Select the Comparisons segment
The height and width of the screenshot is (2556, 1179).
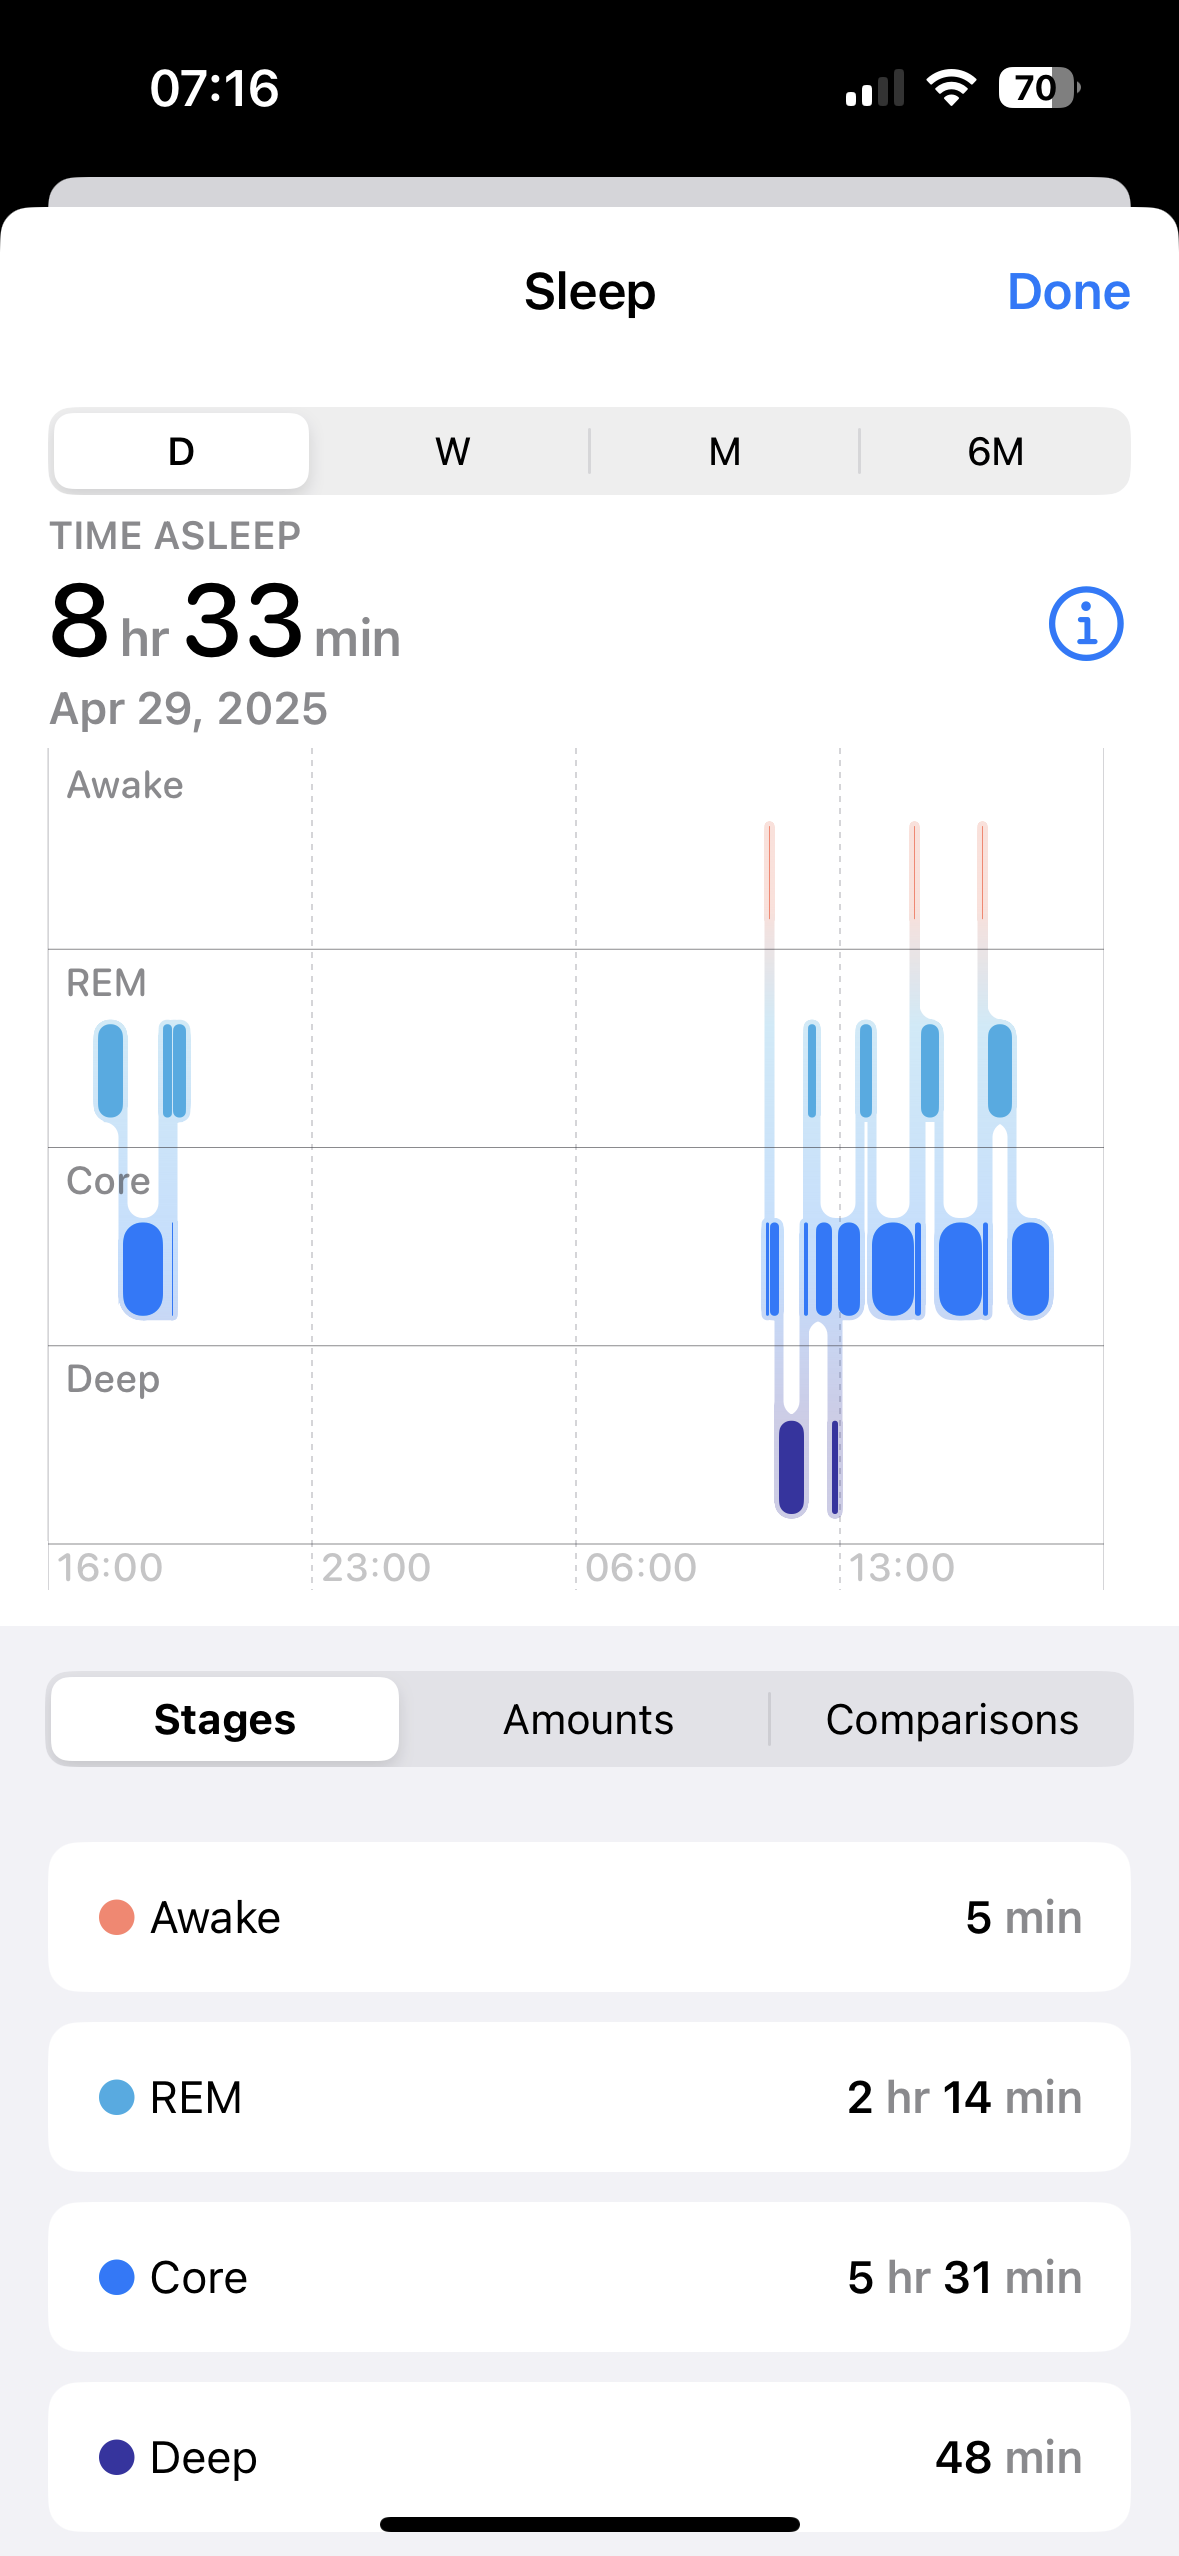[951, 1719]
